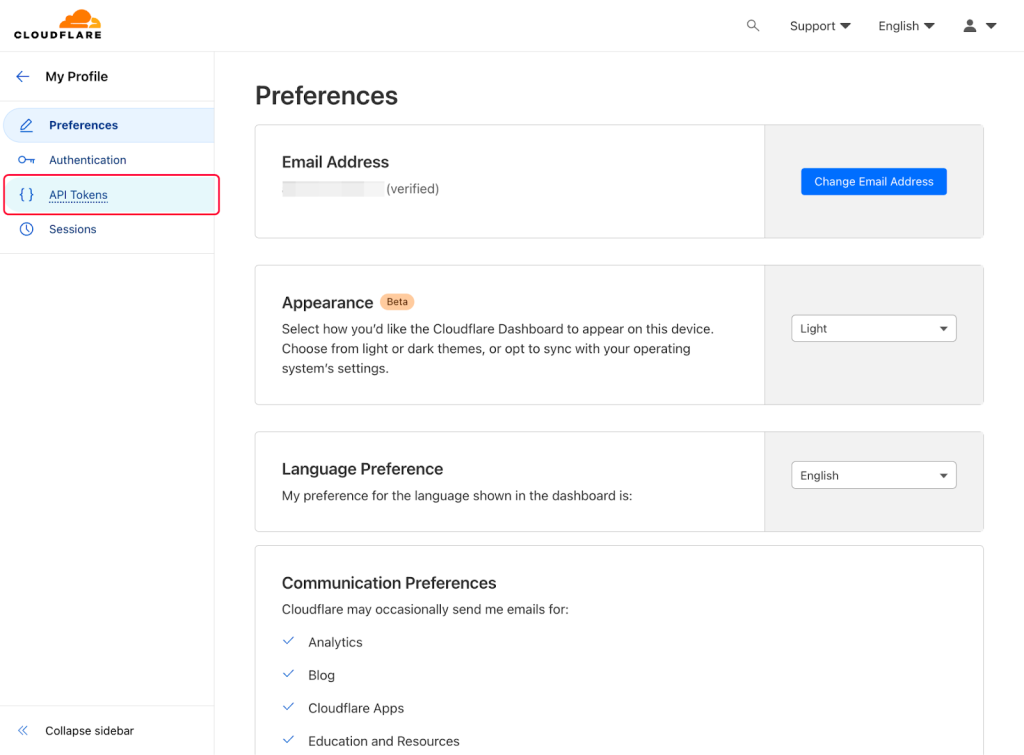Open search with the magnifier icon
Screen dimensions: 1024x755
(753, 26)
